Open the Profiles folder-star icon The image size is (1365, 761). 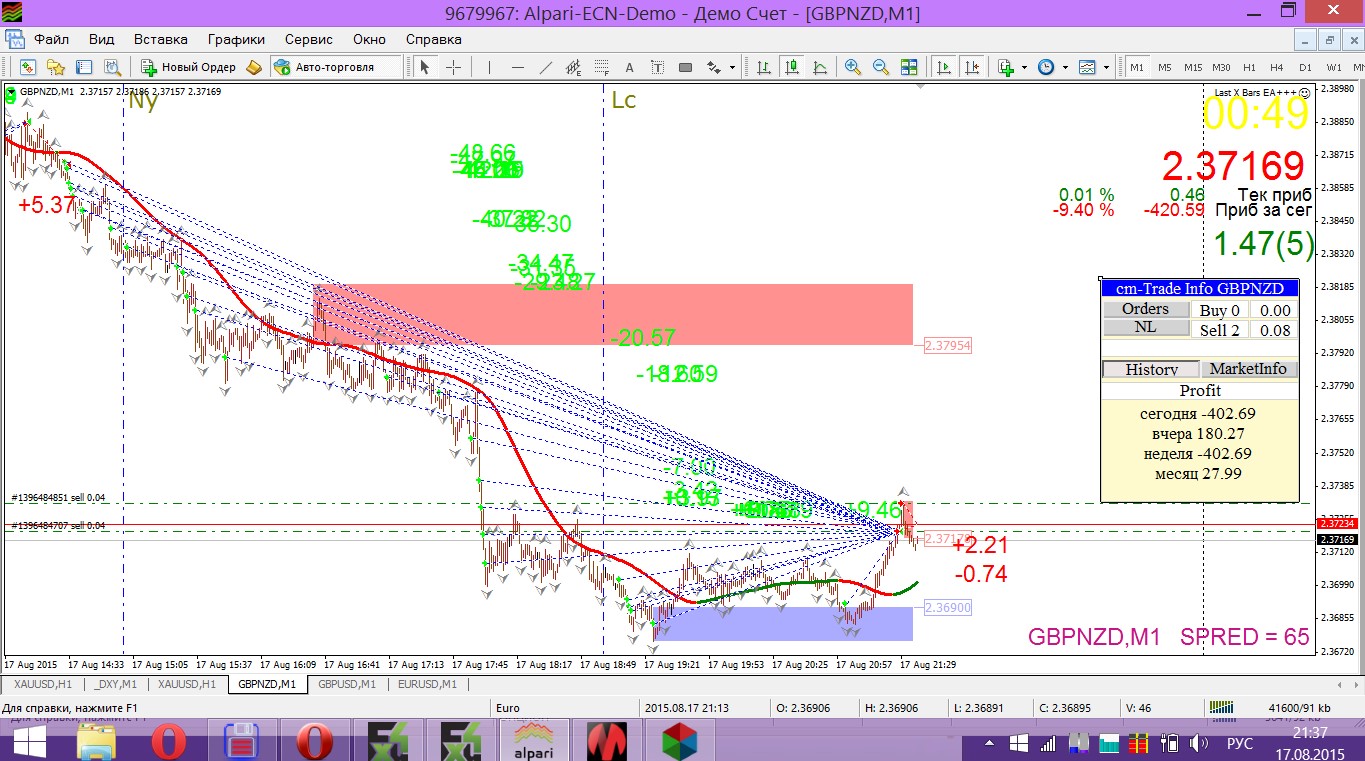[56, 67]
